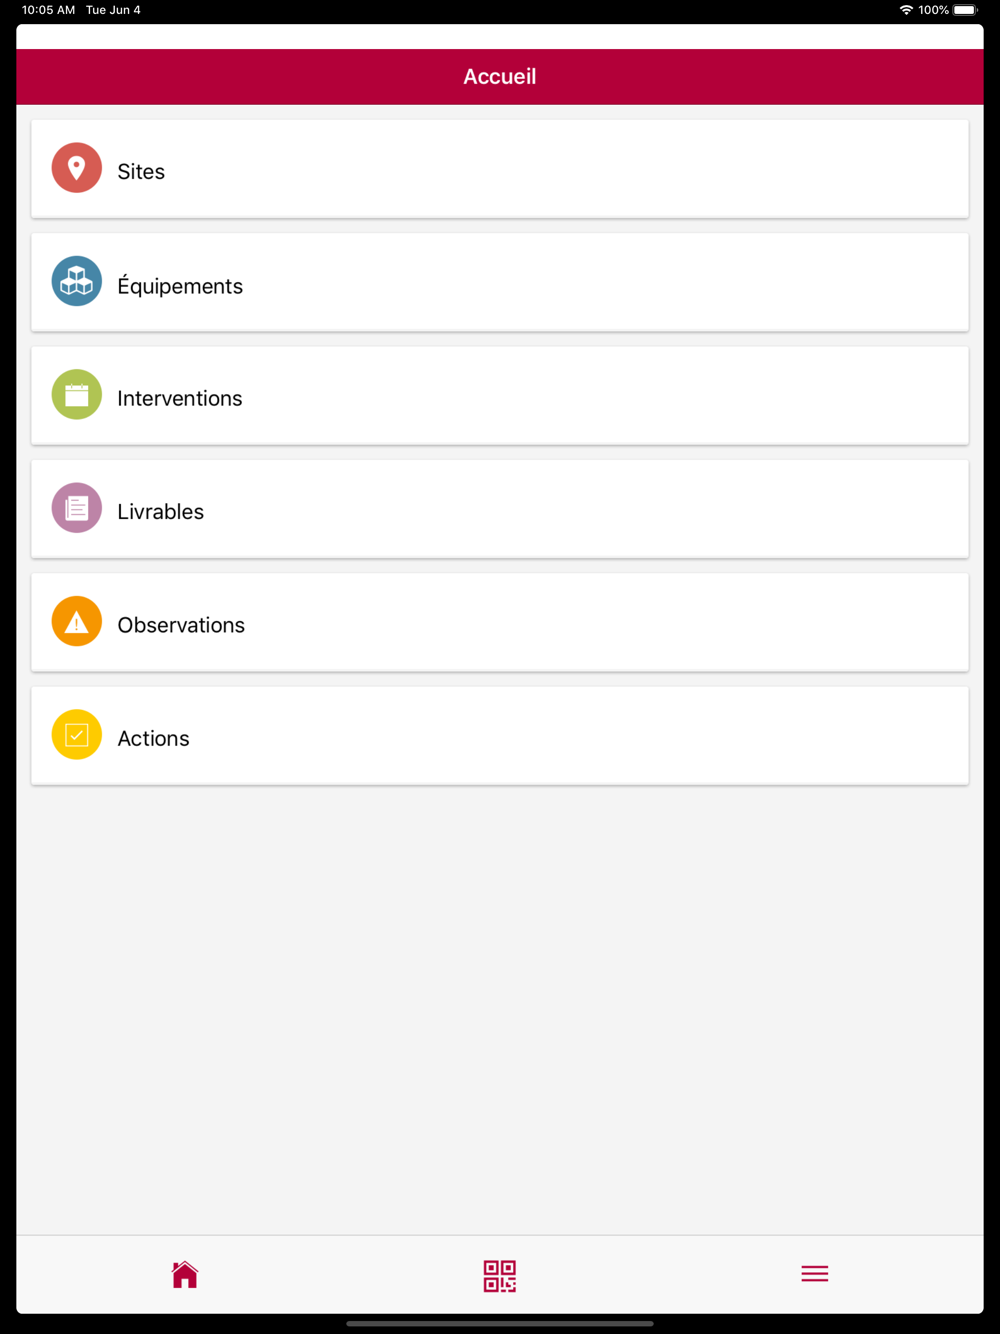The height and width of the screenshot is (1334, 1000).
Task: Go to the home tab icon
Action: pos(185,1275)
